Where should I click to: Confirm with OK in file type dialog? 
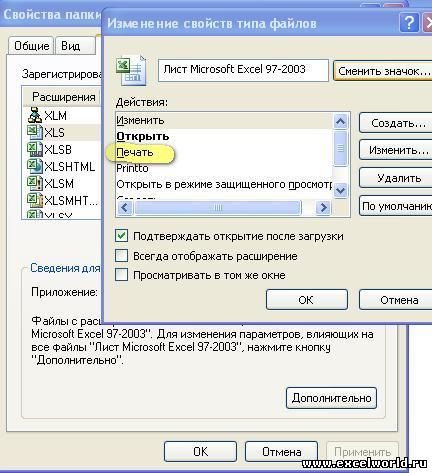click(x=307, y=300)
